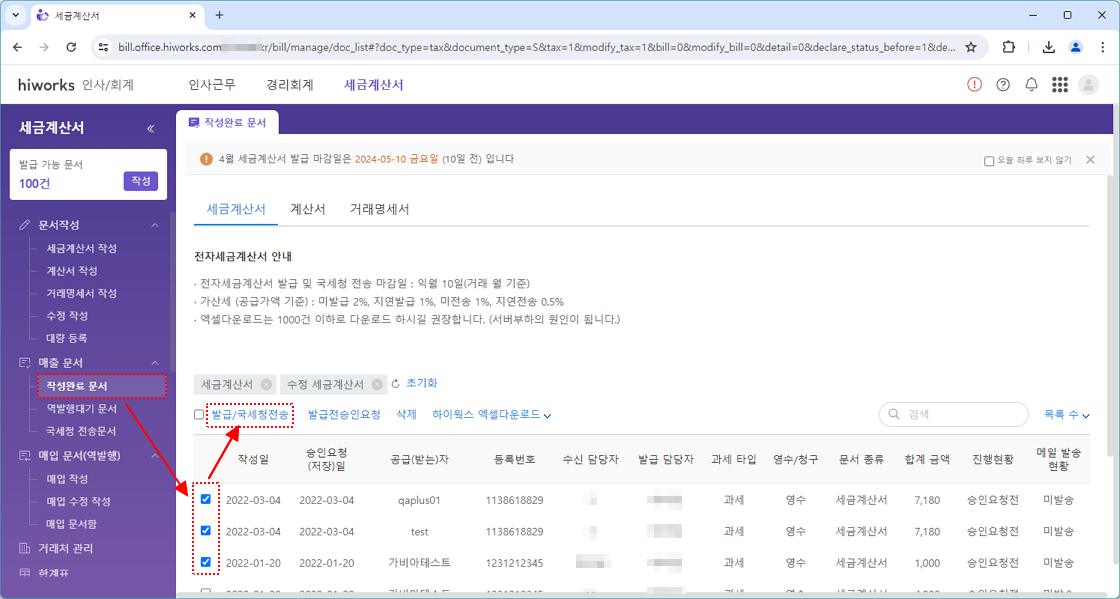
Task: Open 인사근무 in the top navigation
Action: tap(212, 85)
